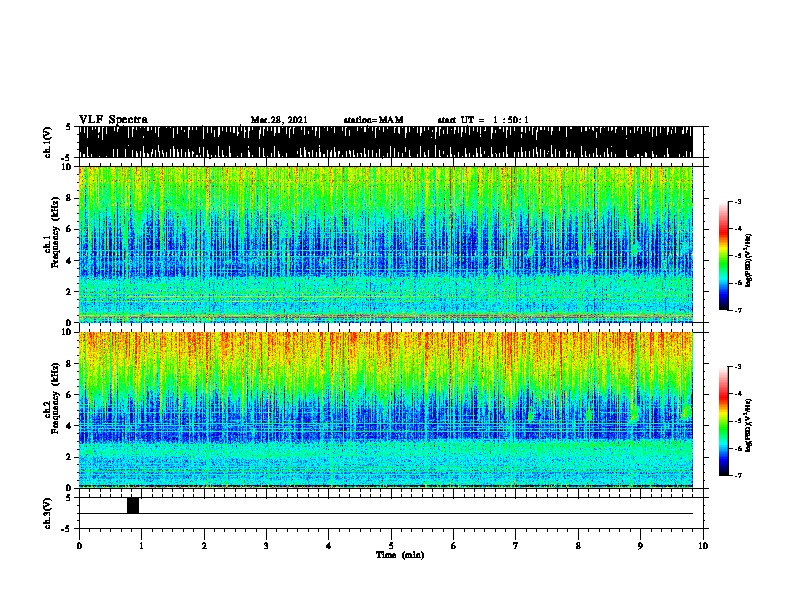Click the ch.1 color scale bar

coord(724,256)
